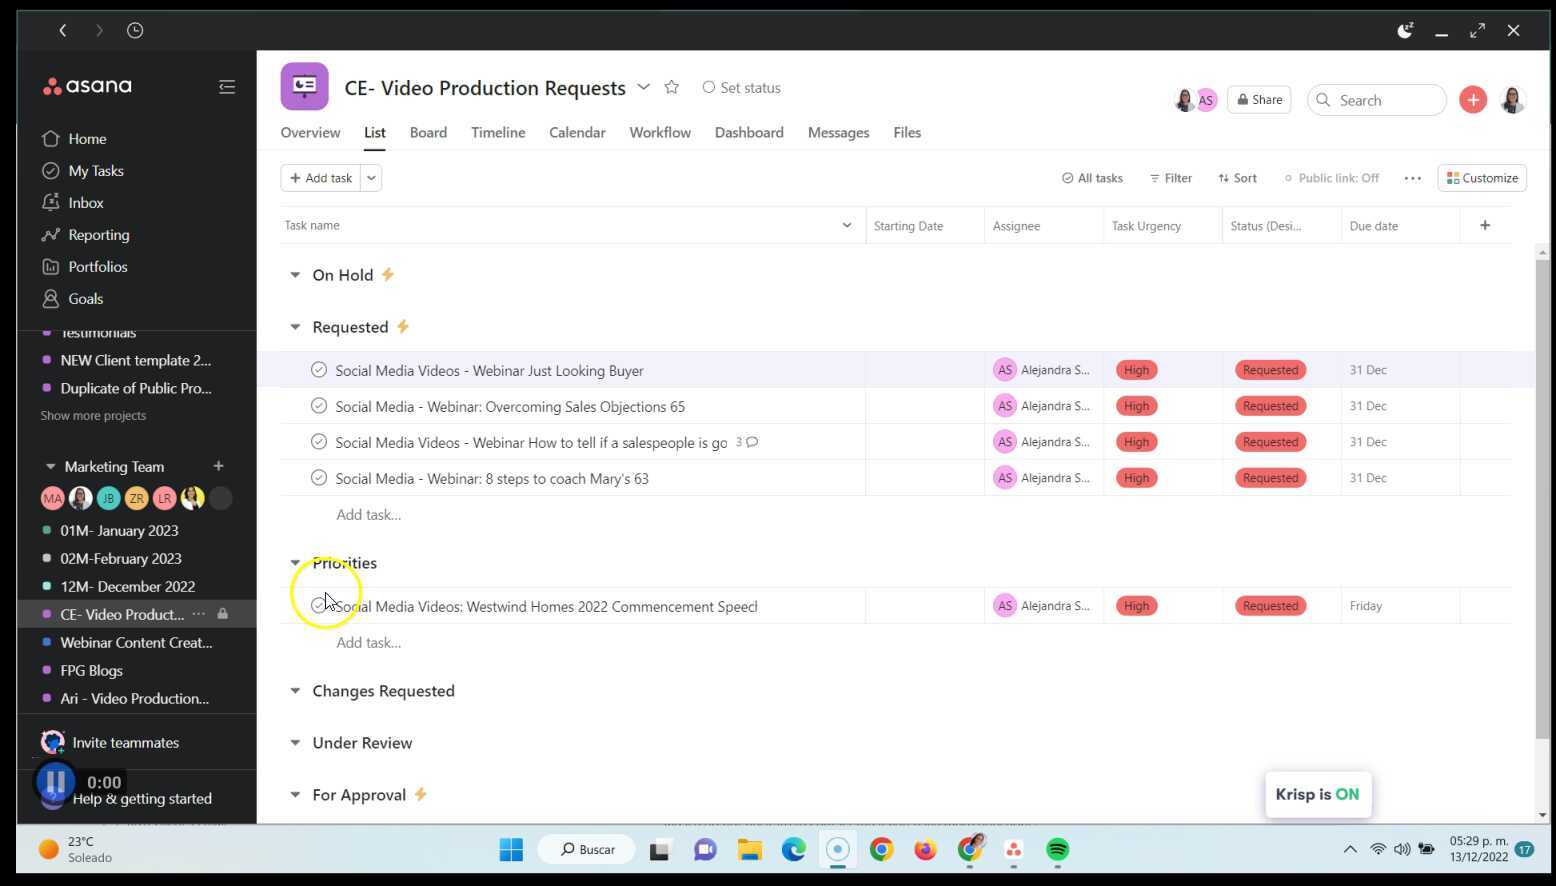
Task: Switch to the Board tab
Action: (x=428, y=133)
